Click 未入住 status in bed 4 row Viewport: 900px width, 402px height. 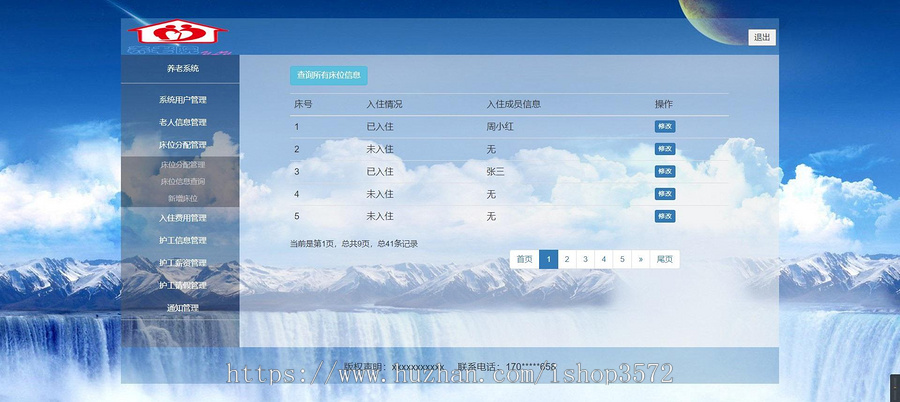380,194
